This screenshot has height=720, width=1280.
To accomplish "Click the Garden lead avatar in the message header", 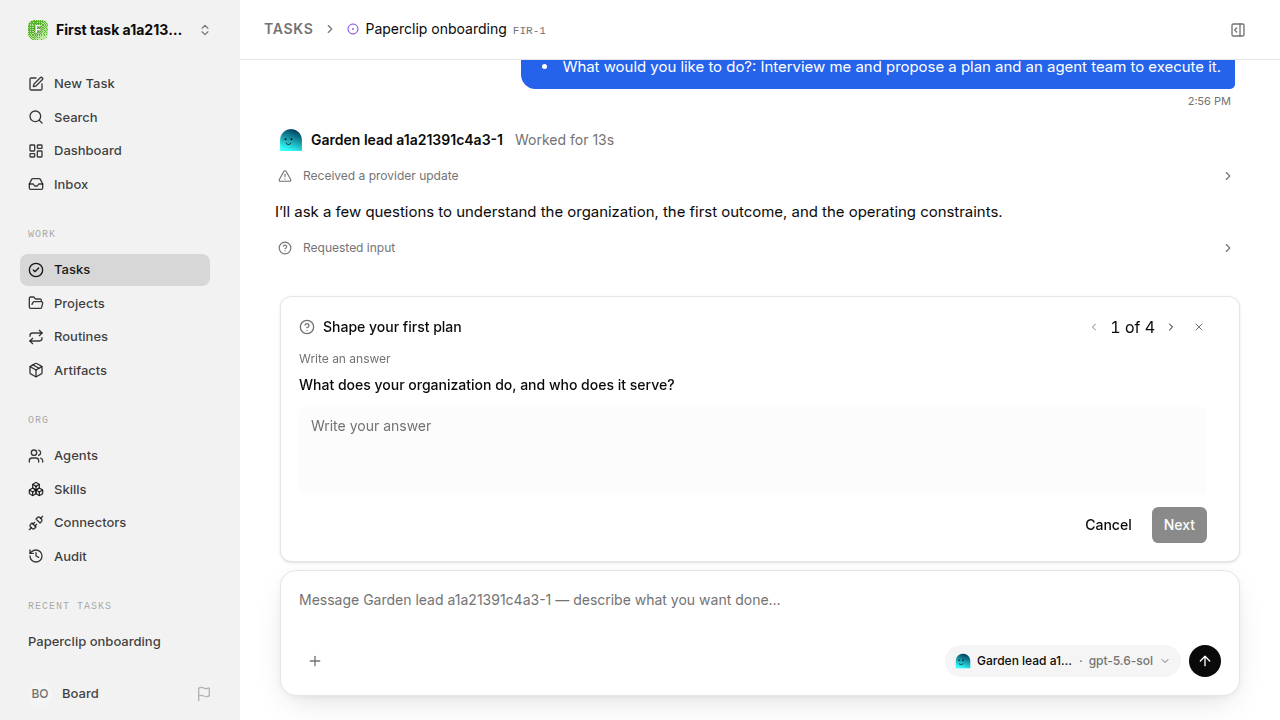I will pyautogui.click(x=291, y=140).
